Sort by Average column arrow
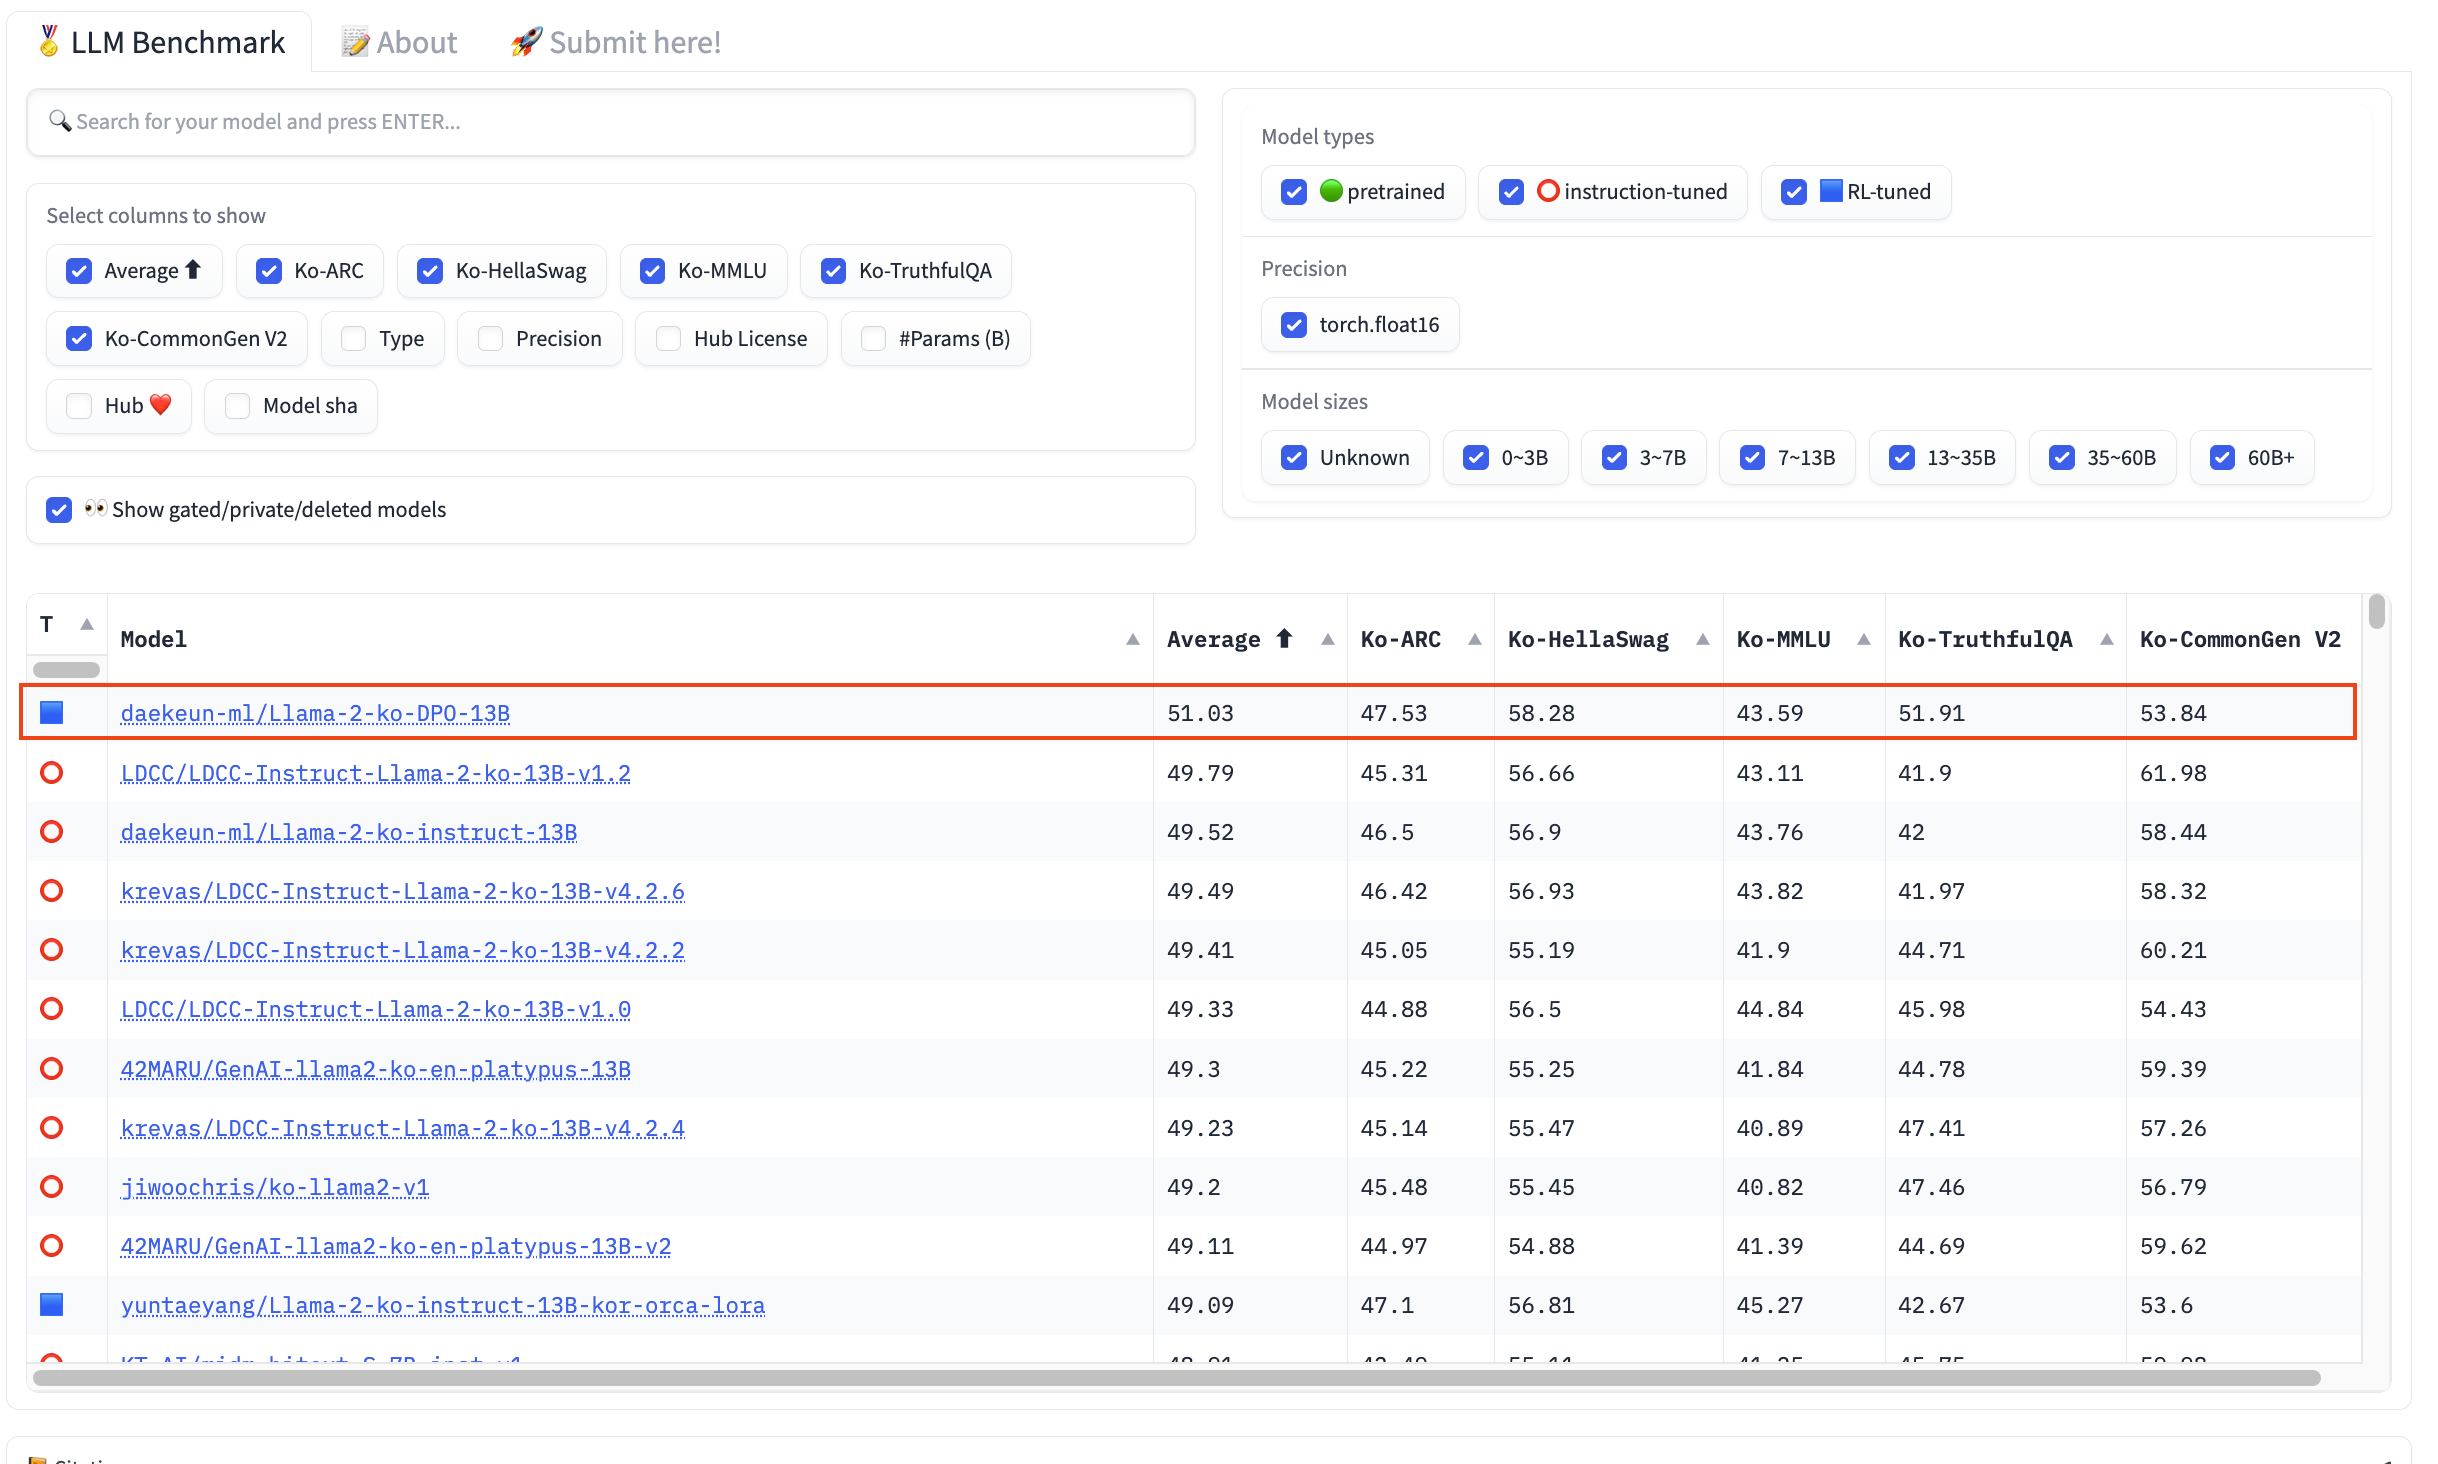Viewport: 2438px width, 1464px height. coord(1327,640)
